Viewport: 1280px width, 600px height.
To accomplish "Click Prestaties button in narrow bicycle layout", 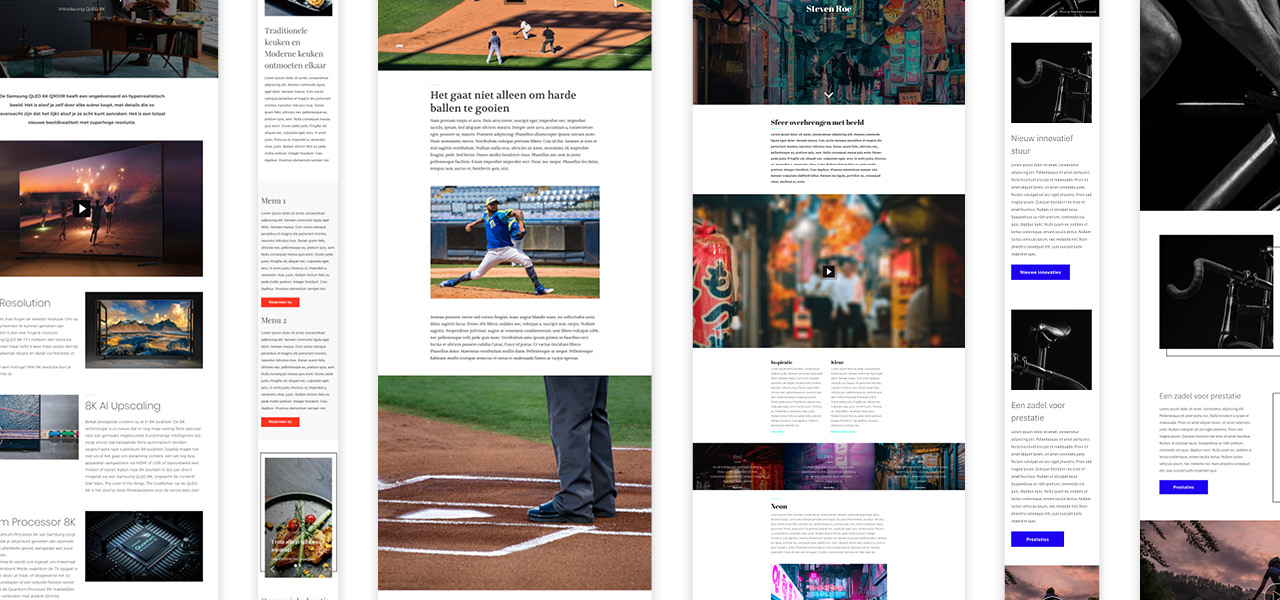I will (1037, 539).
